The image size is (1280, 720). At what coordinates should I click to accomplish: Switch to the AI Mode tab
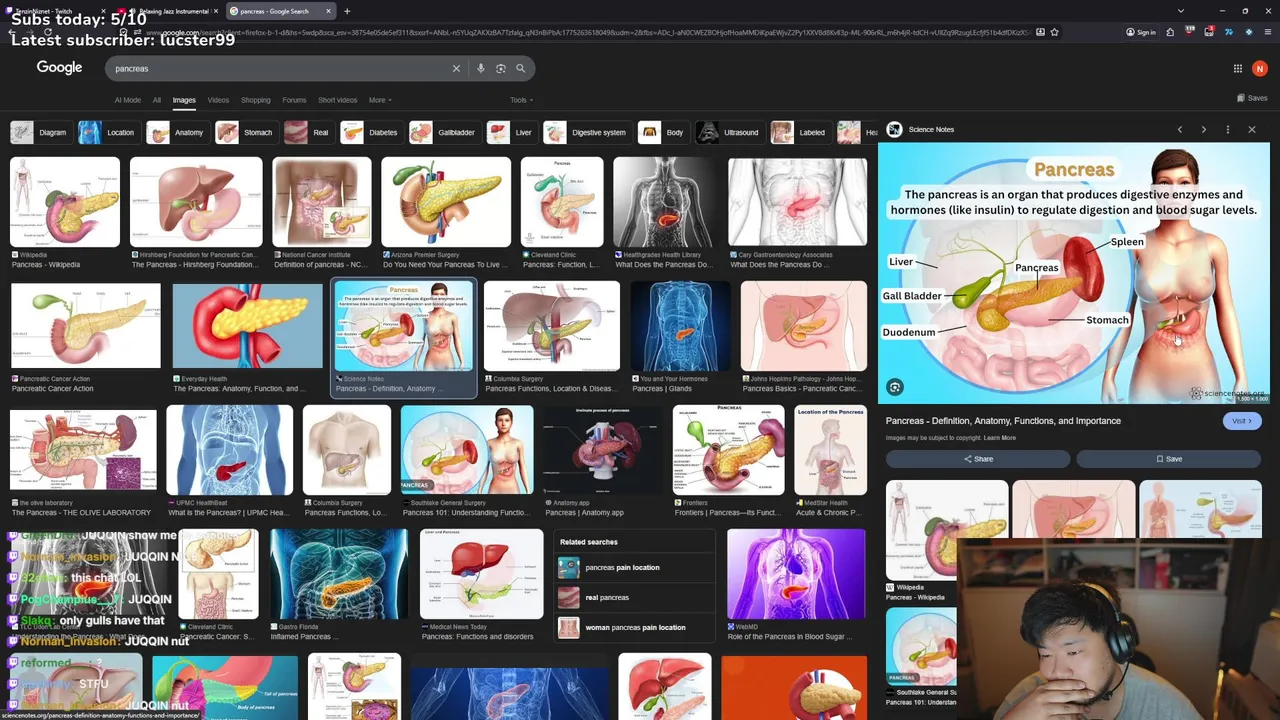click(128, 100)
